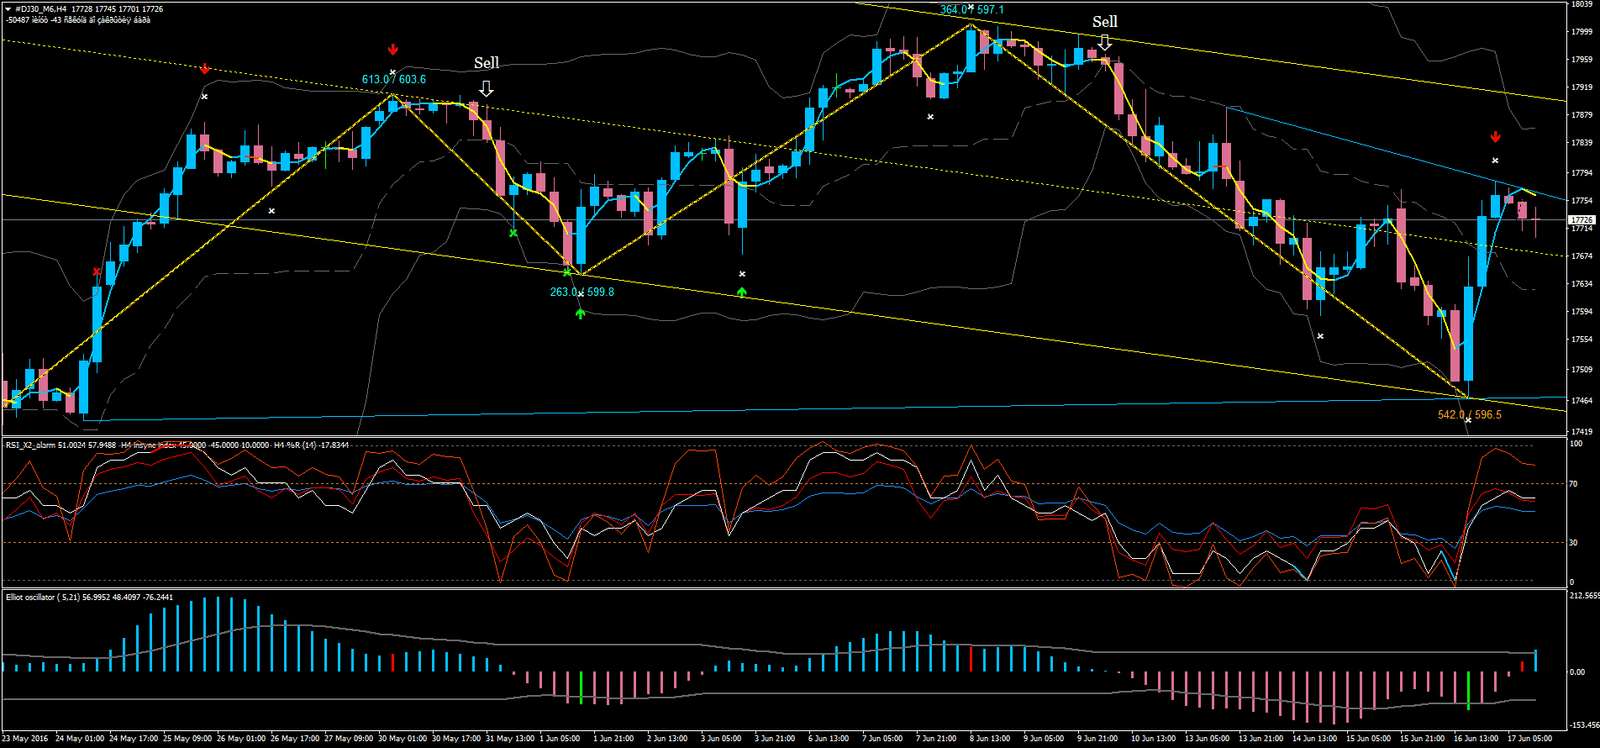Select the red down arrow above 613.0 label

393,49
